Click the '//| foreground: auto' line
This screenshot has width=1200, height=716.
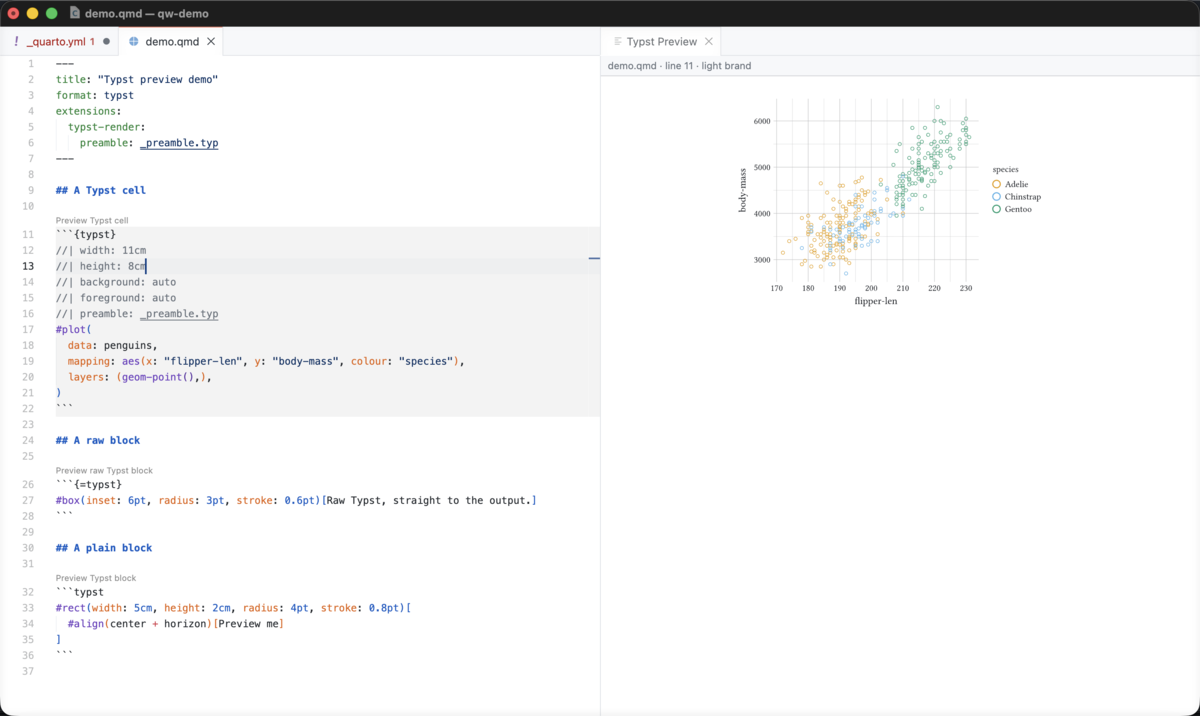116,298
